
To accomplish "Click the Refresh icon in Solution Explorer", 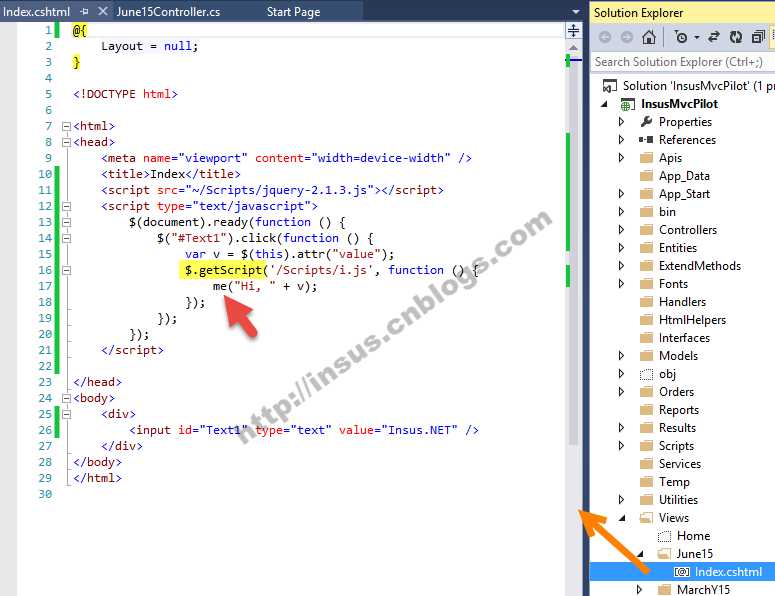I will pos(735,37).
